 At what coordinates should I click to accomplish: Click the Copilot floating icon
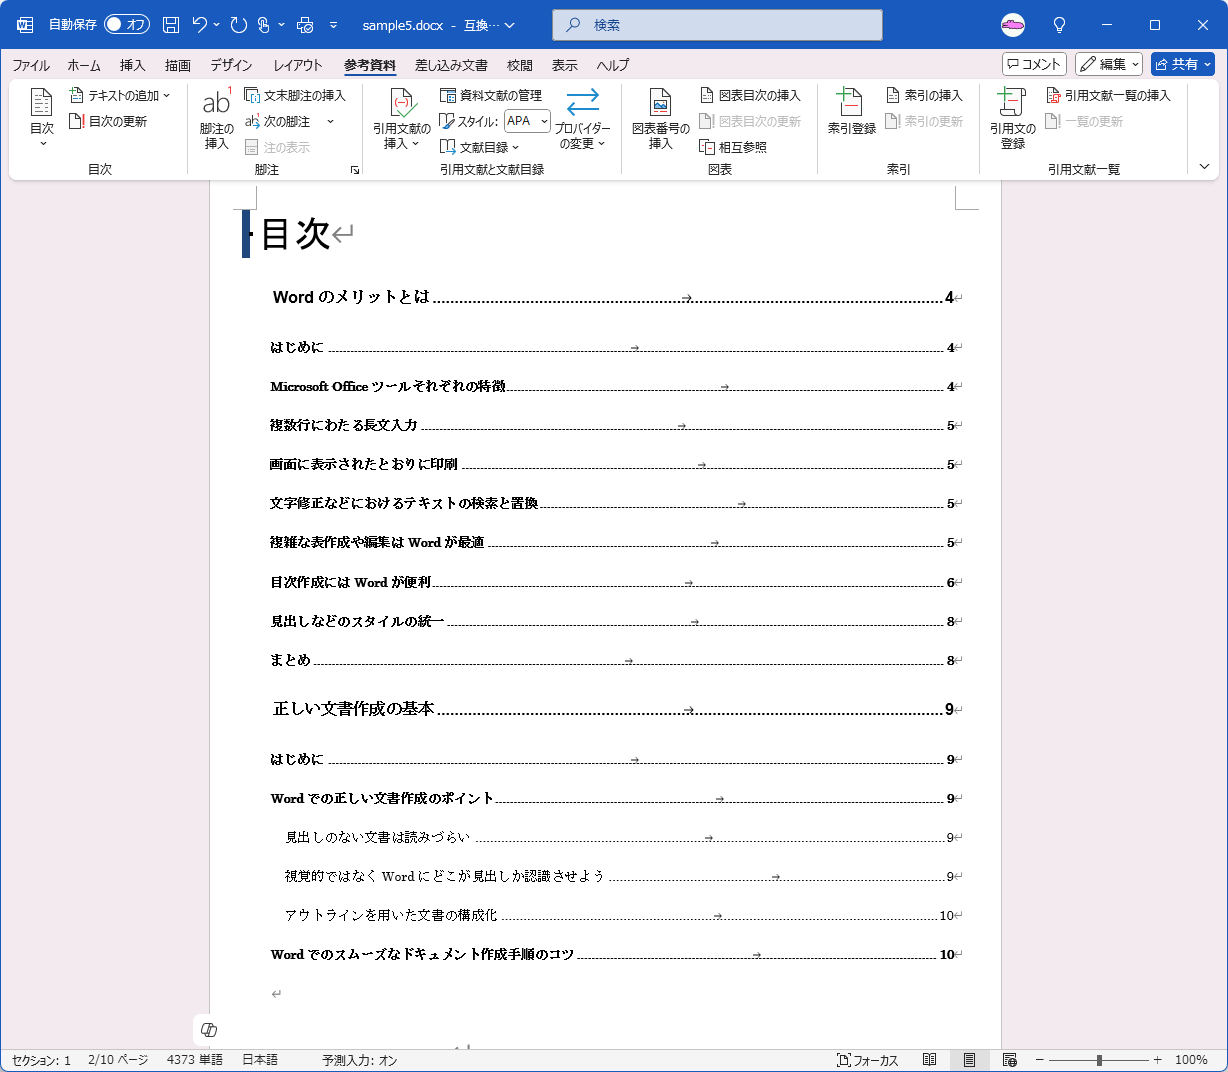(x=209, y=1030)
